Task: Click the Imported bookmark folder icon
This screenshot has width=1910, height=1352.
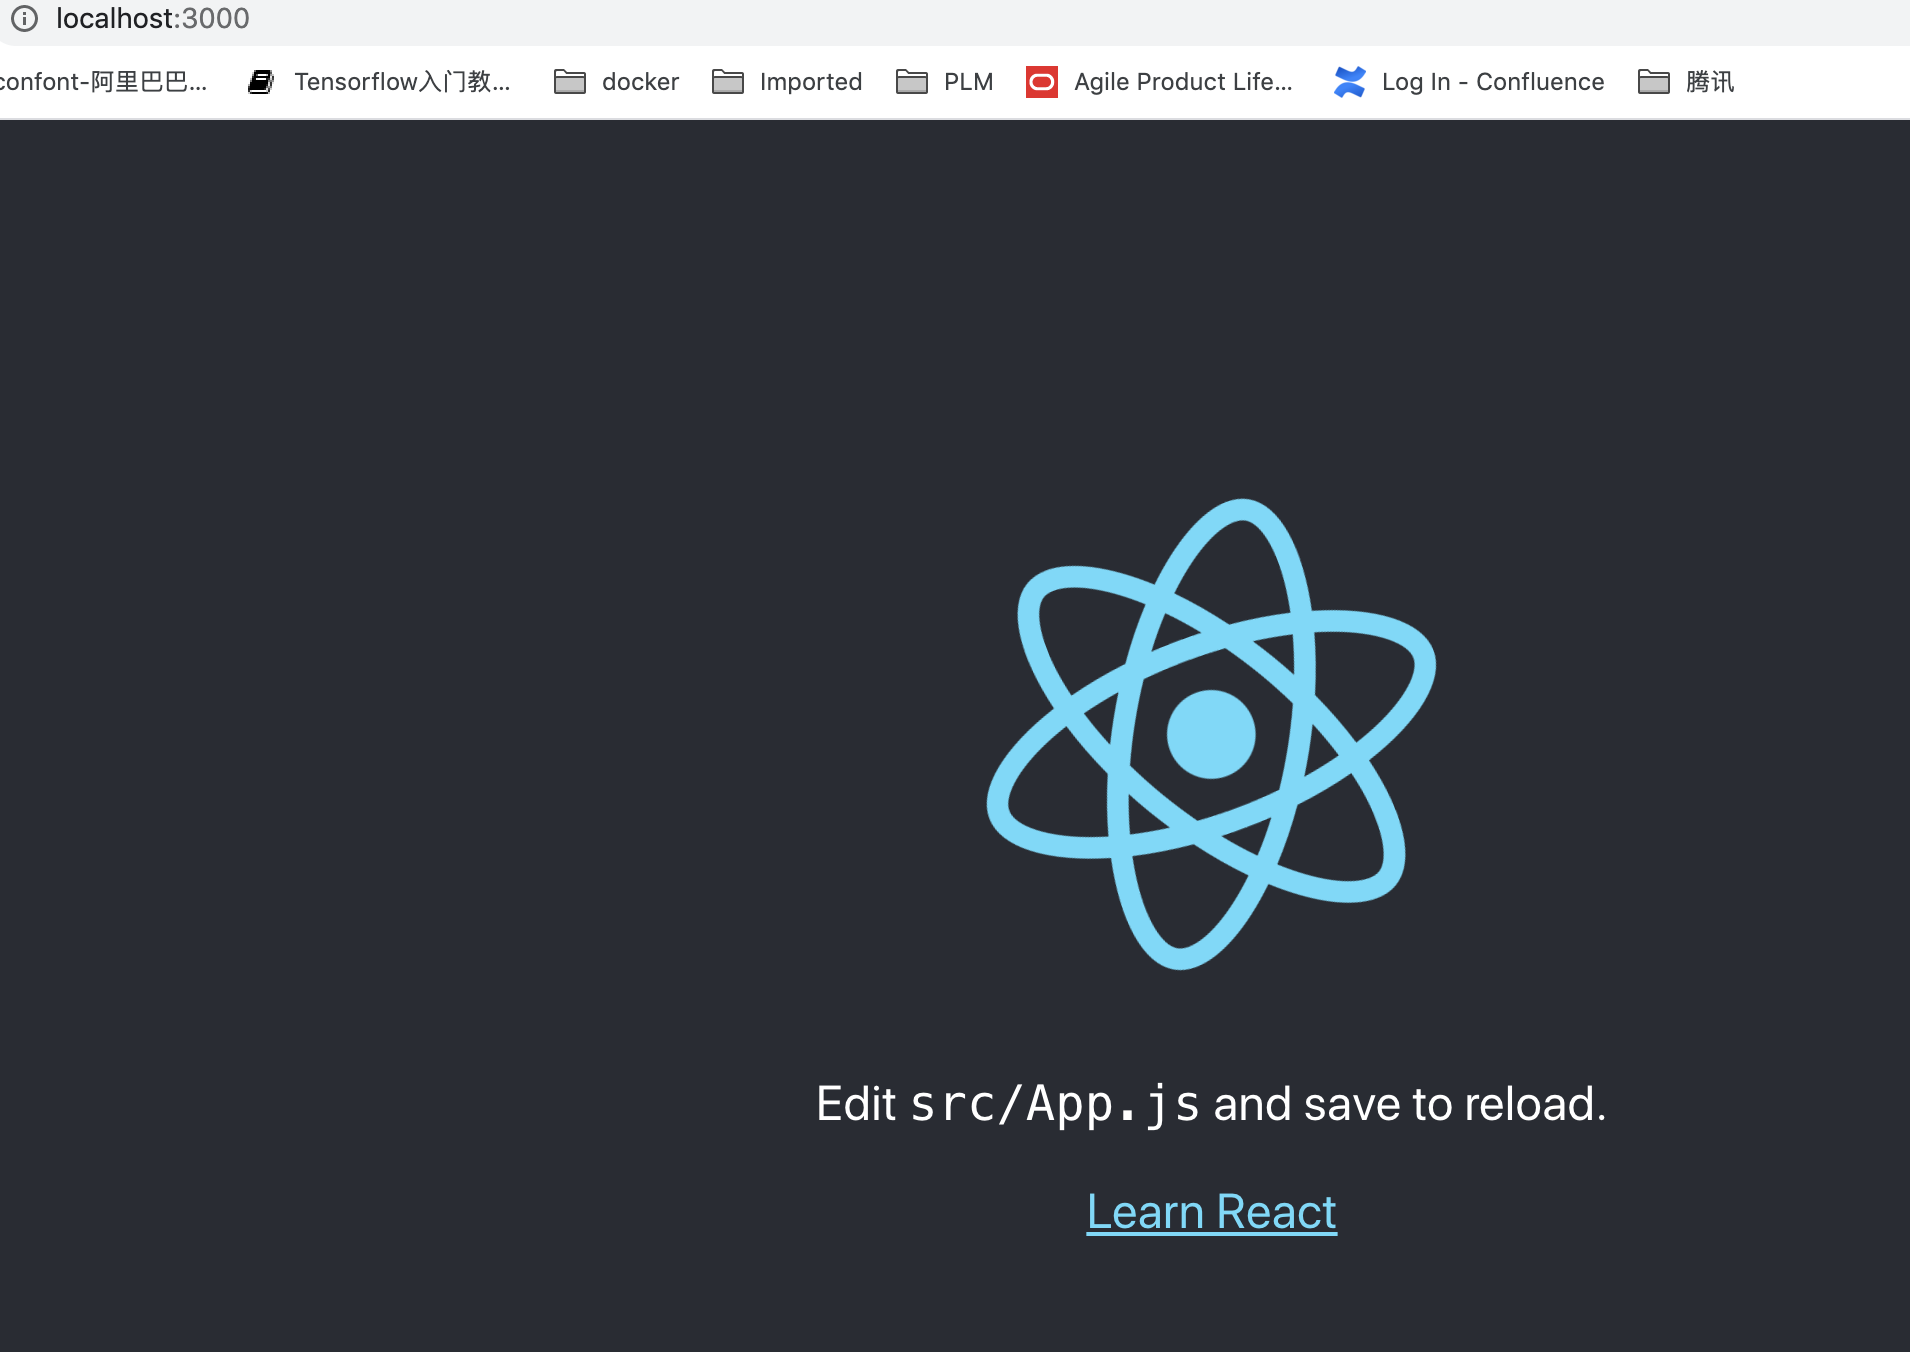Action: (728, 82)
